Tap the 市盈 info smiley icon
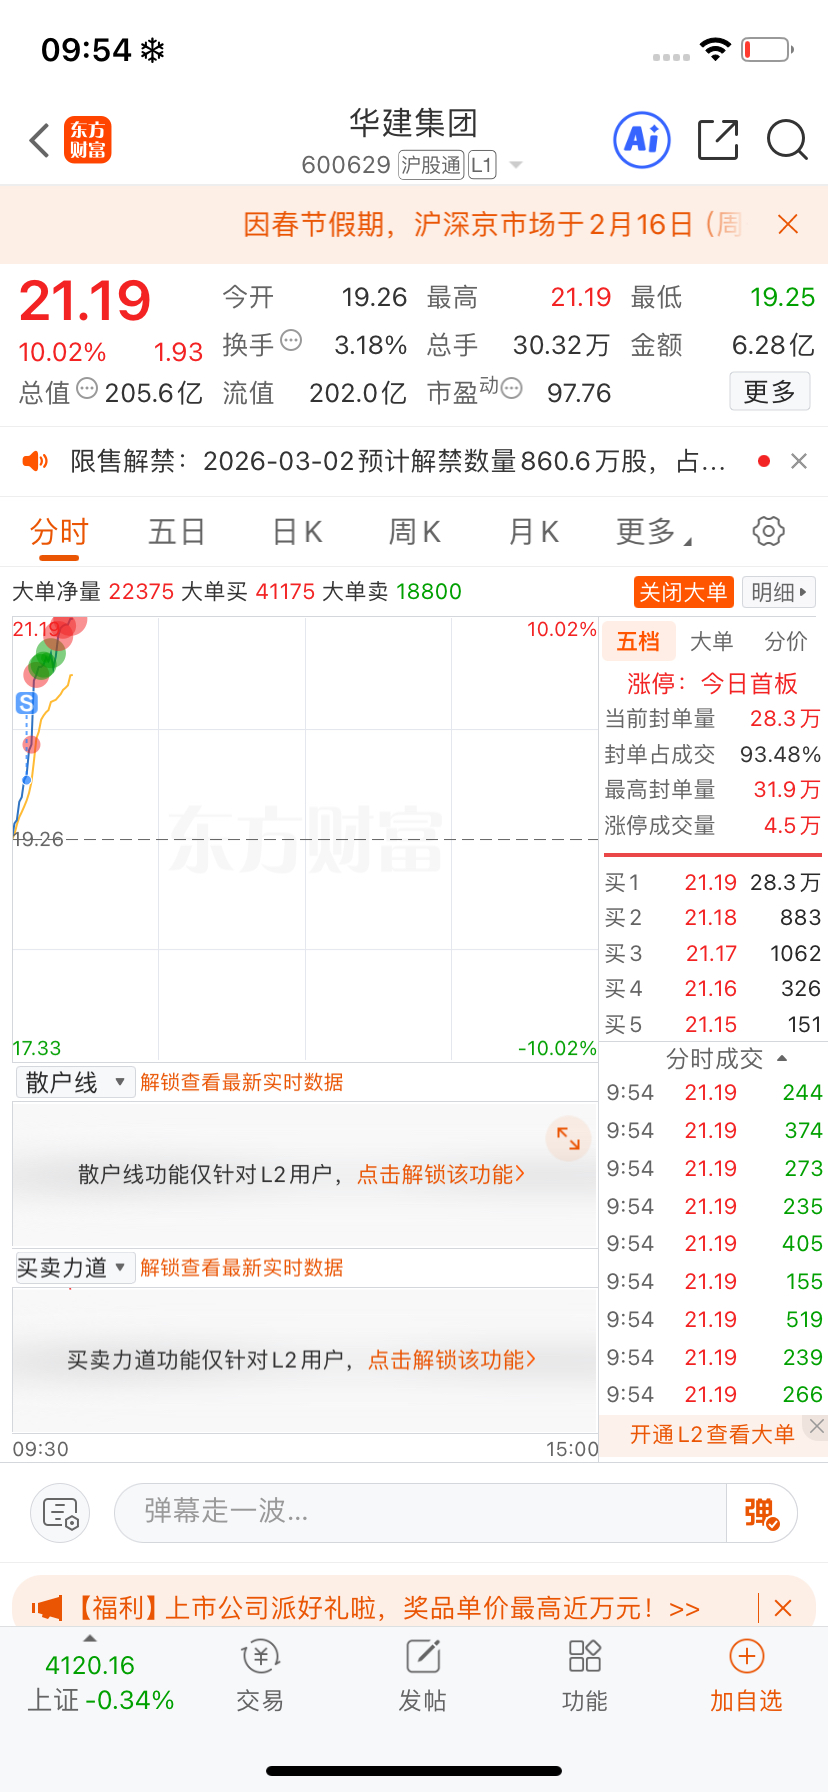 click(x=511, y=388)
